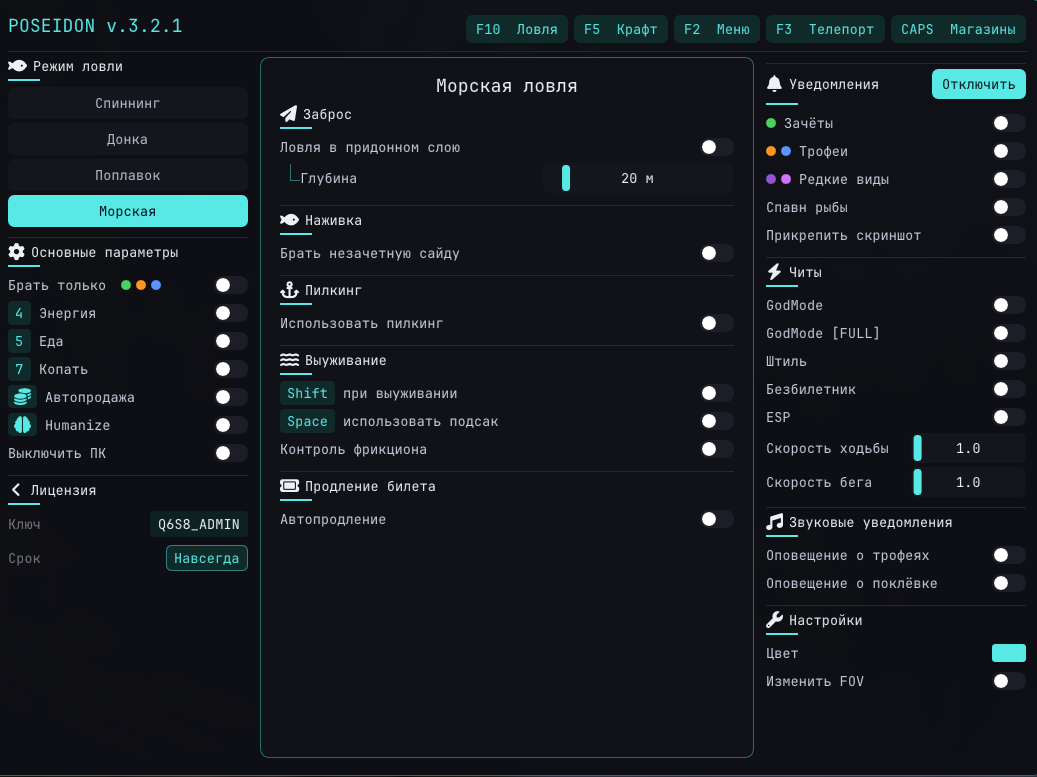The image size is (1037, 777).
Task: Click the F3 Телепорт hotkey button
Action: point(825,29)
